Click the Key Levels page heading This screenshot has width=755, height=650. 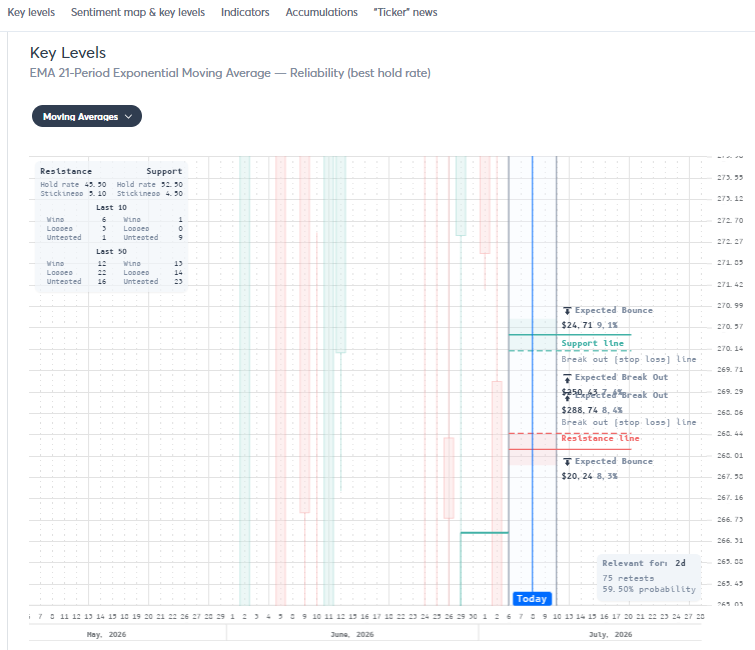click(68, 53)
